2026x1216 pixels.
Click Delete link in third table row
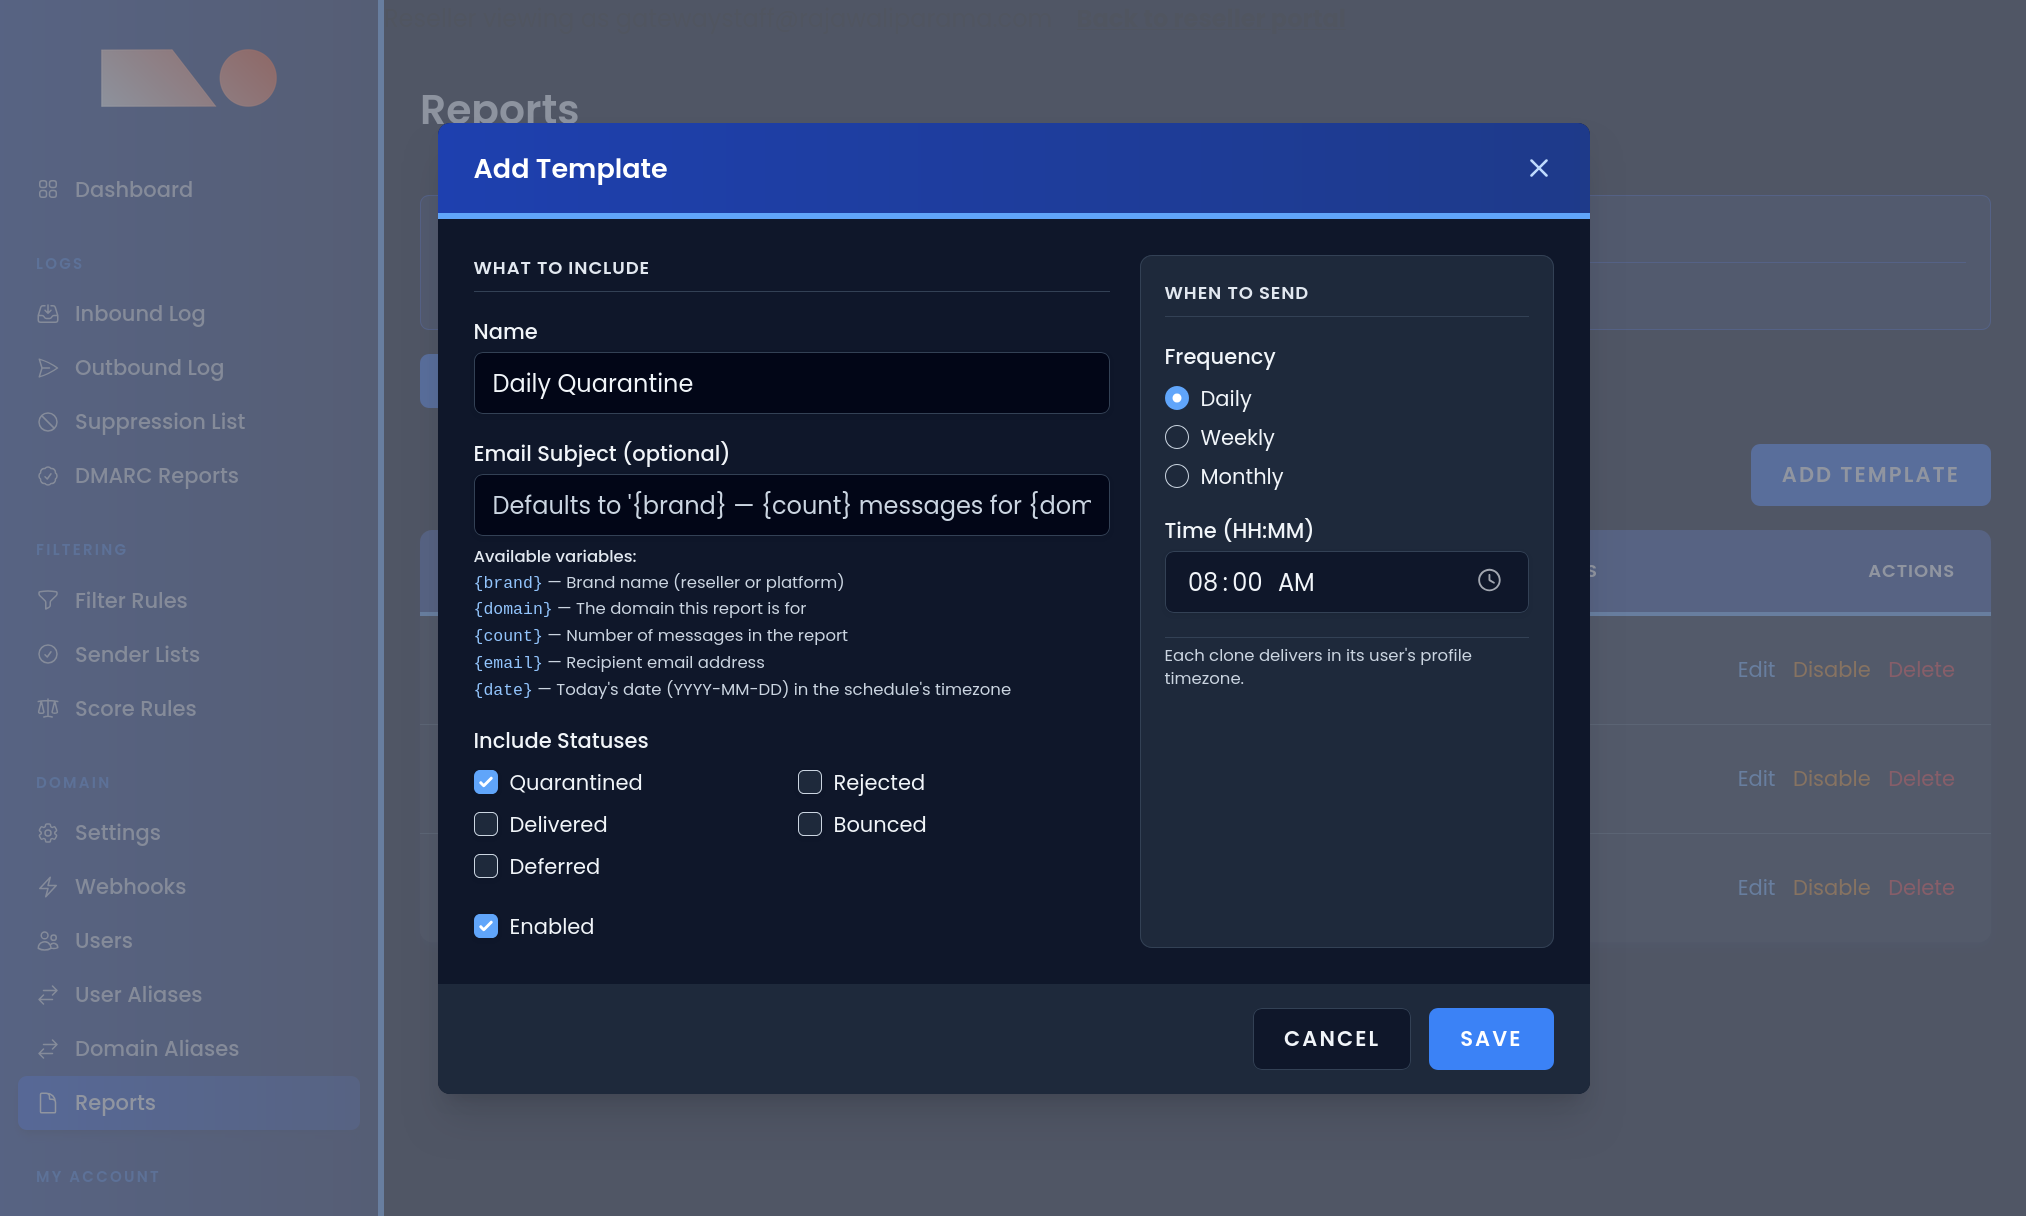click(1921, 888)
